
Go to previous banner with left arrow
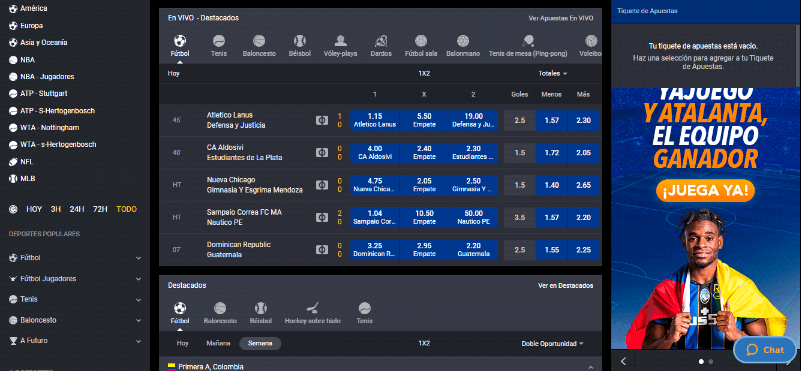click(x=623, y=361)
